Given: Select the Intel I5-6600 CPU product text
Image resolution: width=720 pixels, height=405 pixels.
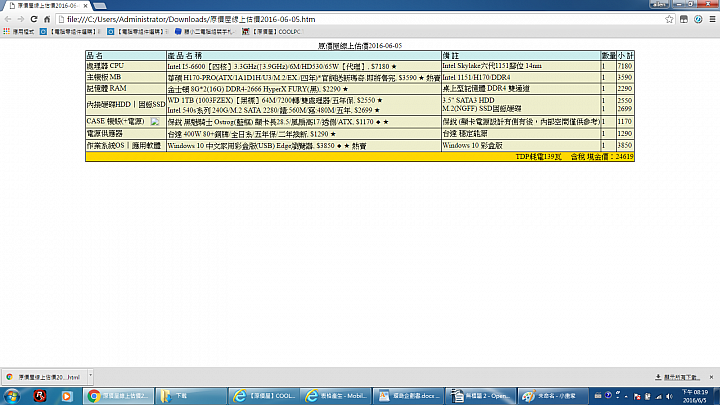Looking at the screenshot, I should coord(281,67).
